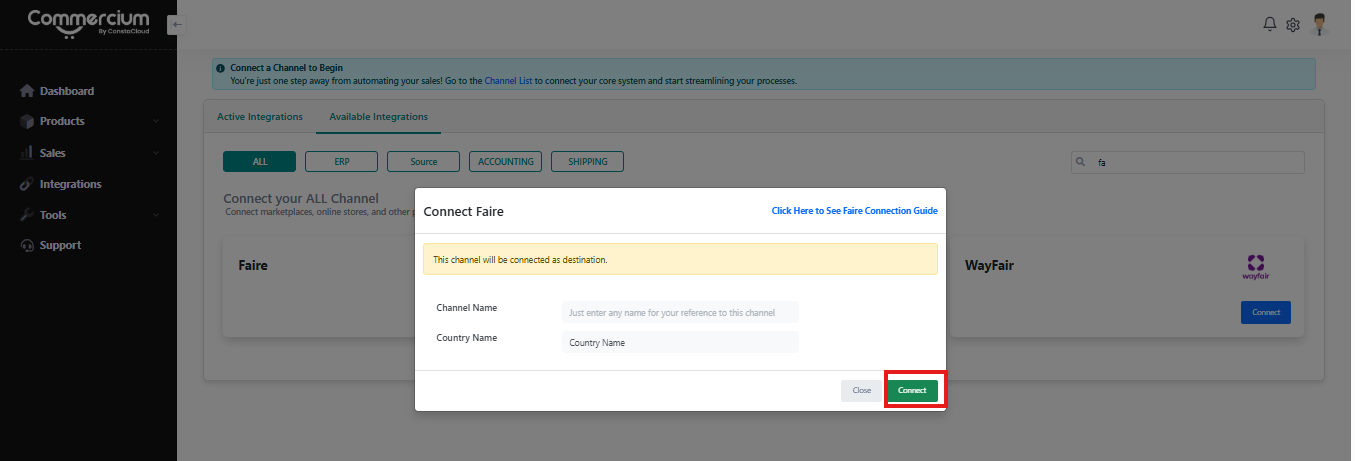
Task: Click the Support headset icon
Action: [27, 245]
